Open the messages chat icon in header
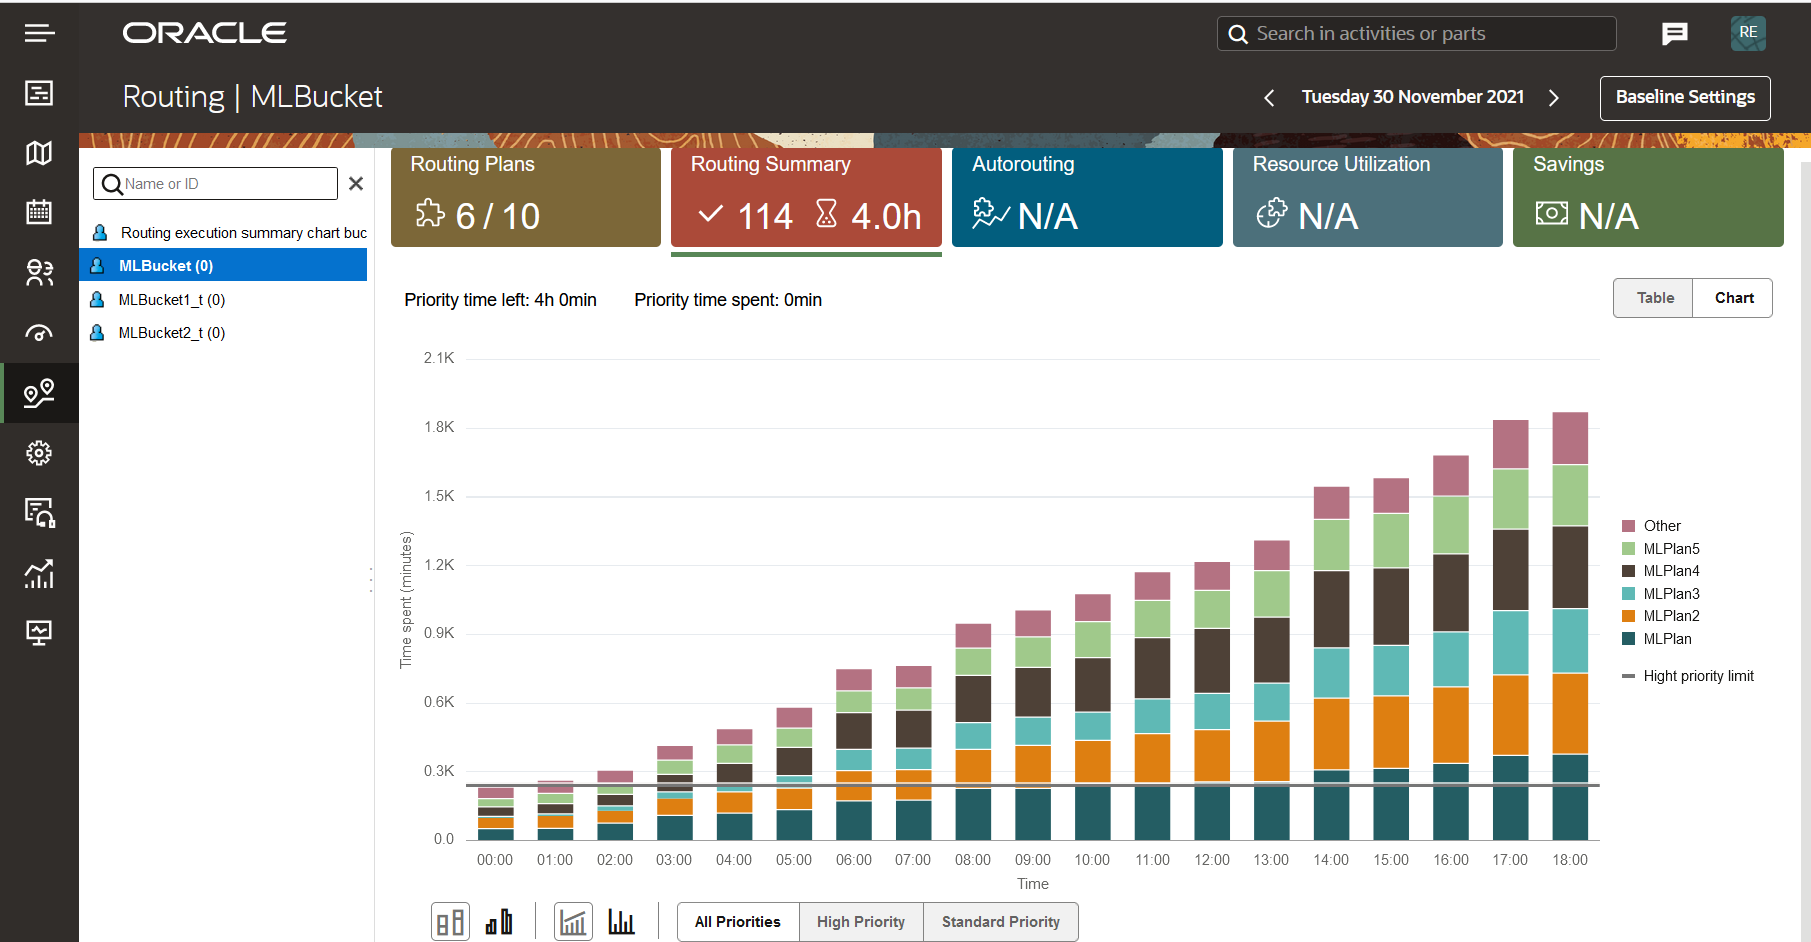 pyautogui.click(x=1675, y=34)
